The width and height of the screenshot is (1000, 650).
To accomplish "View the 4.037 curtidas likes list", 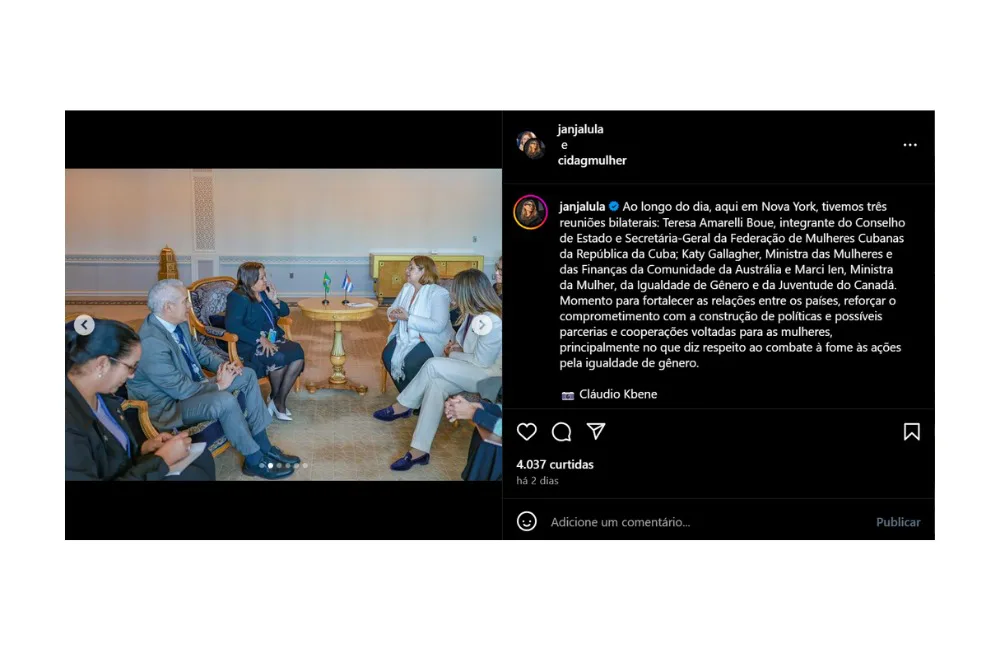I will 555,464.
